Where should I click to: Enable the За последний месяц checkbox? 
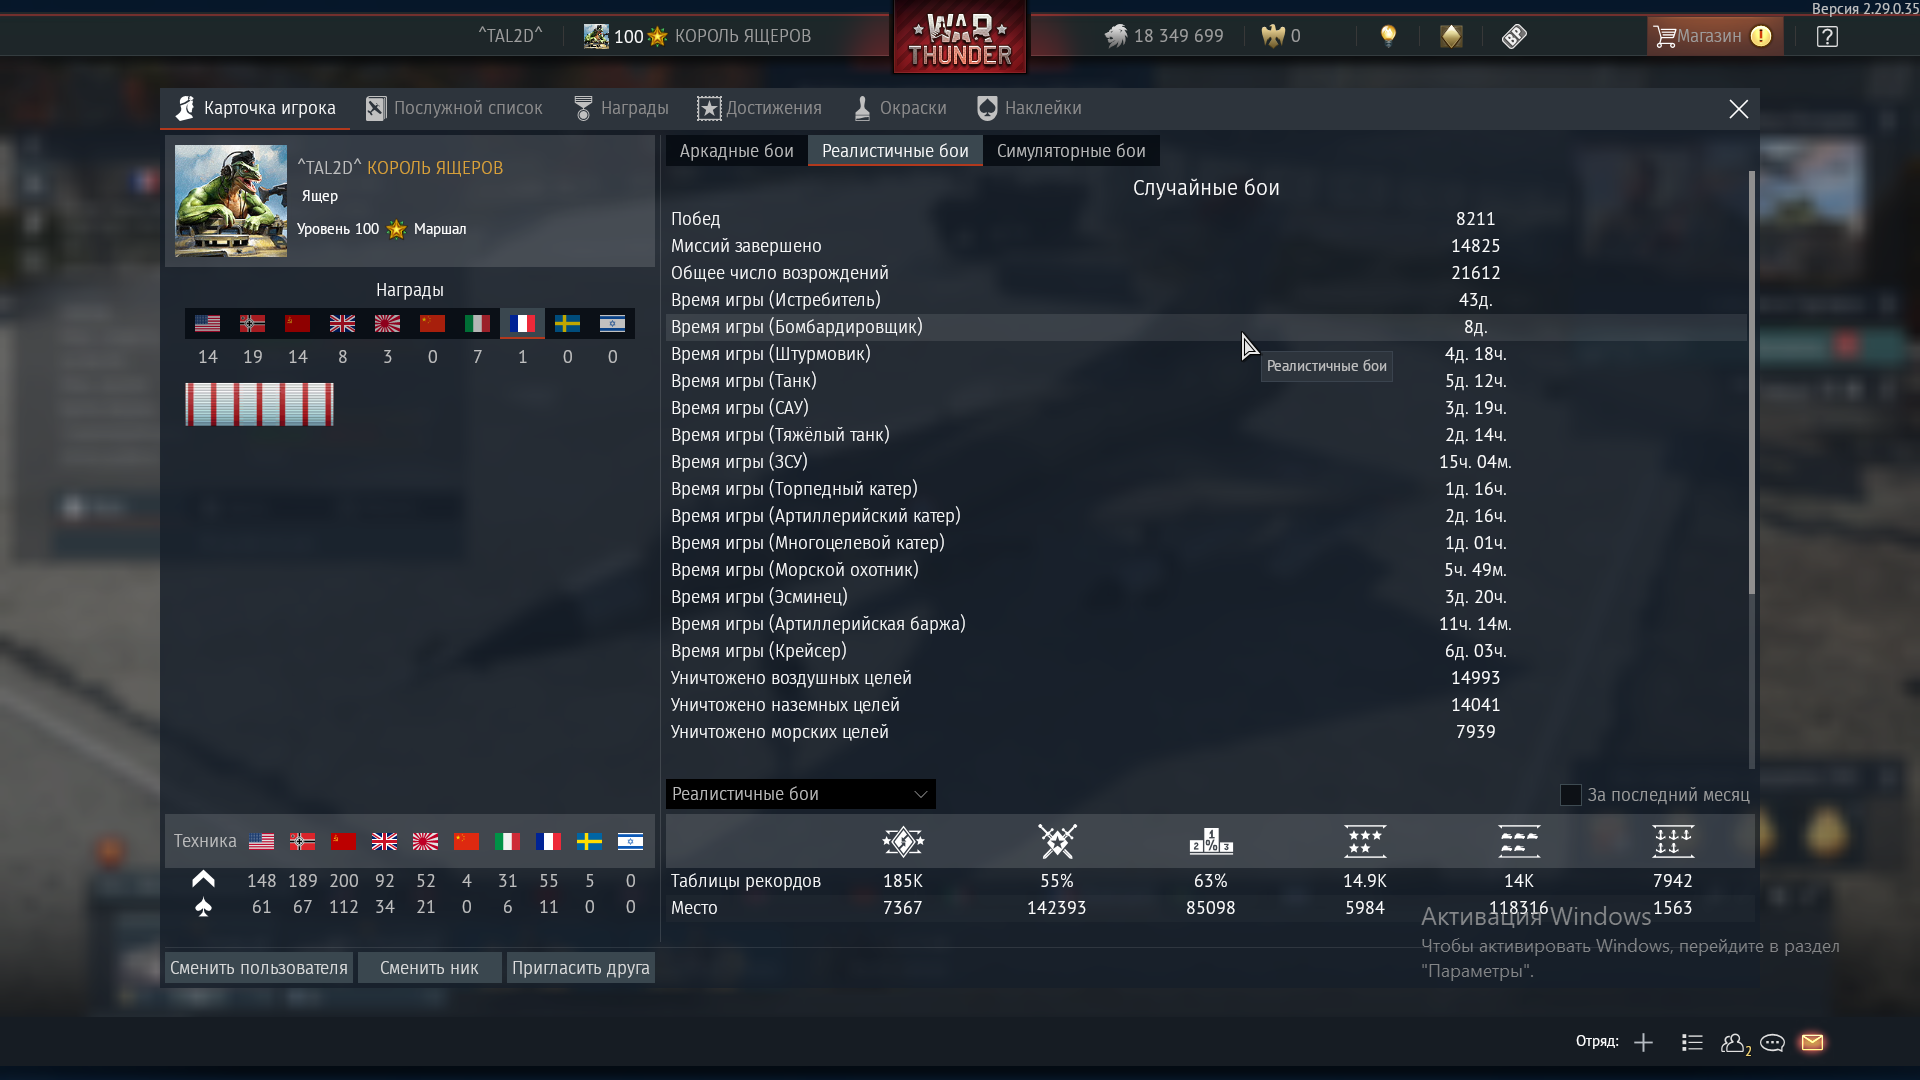1570,795
